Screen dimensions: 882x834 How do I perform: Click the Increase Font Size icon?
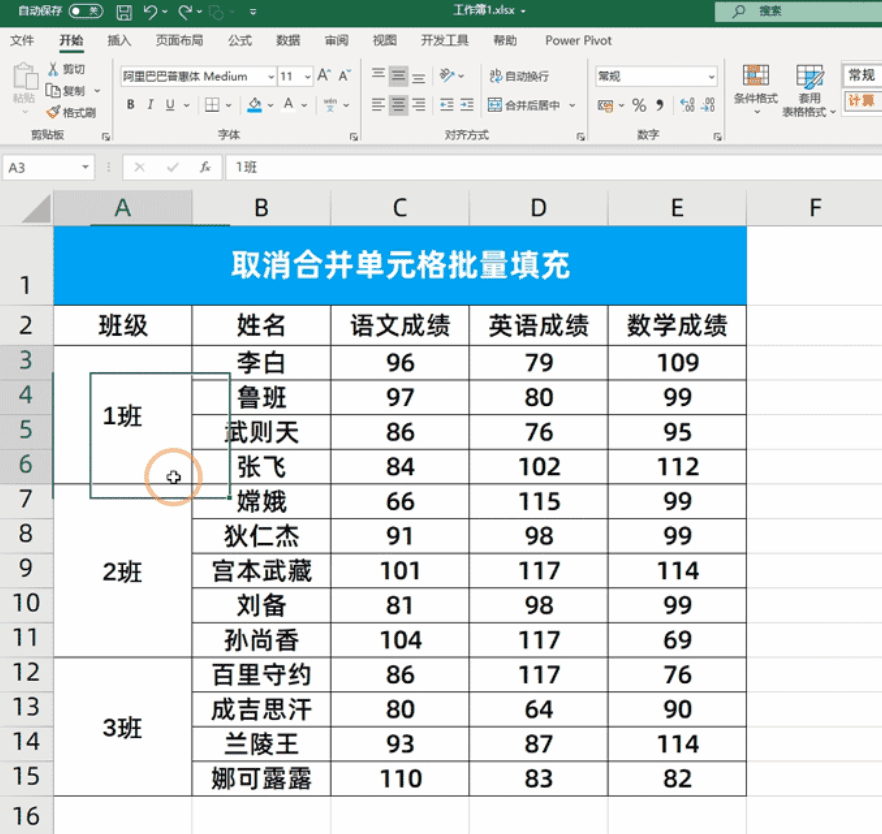[323, 76]
